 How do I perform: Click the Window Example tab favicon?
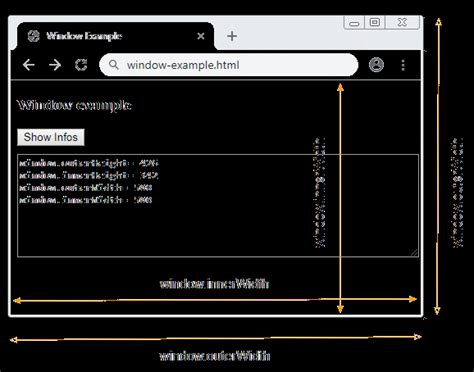(x=34, y=36)
